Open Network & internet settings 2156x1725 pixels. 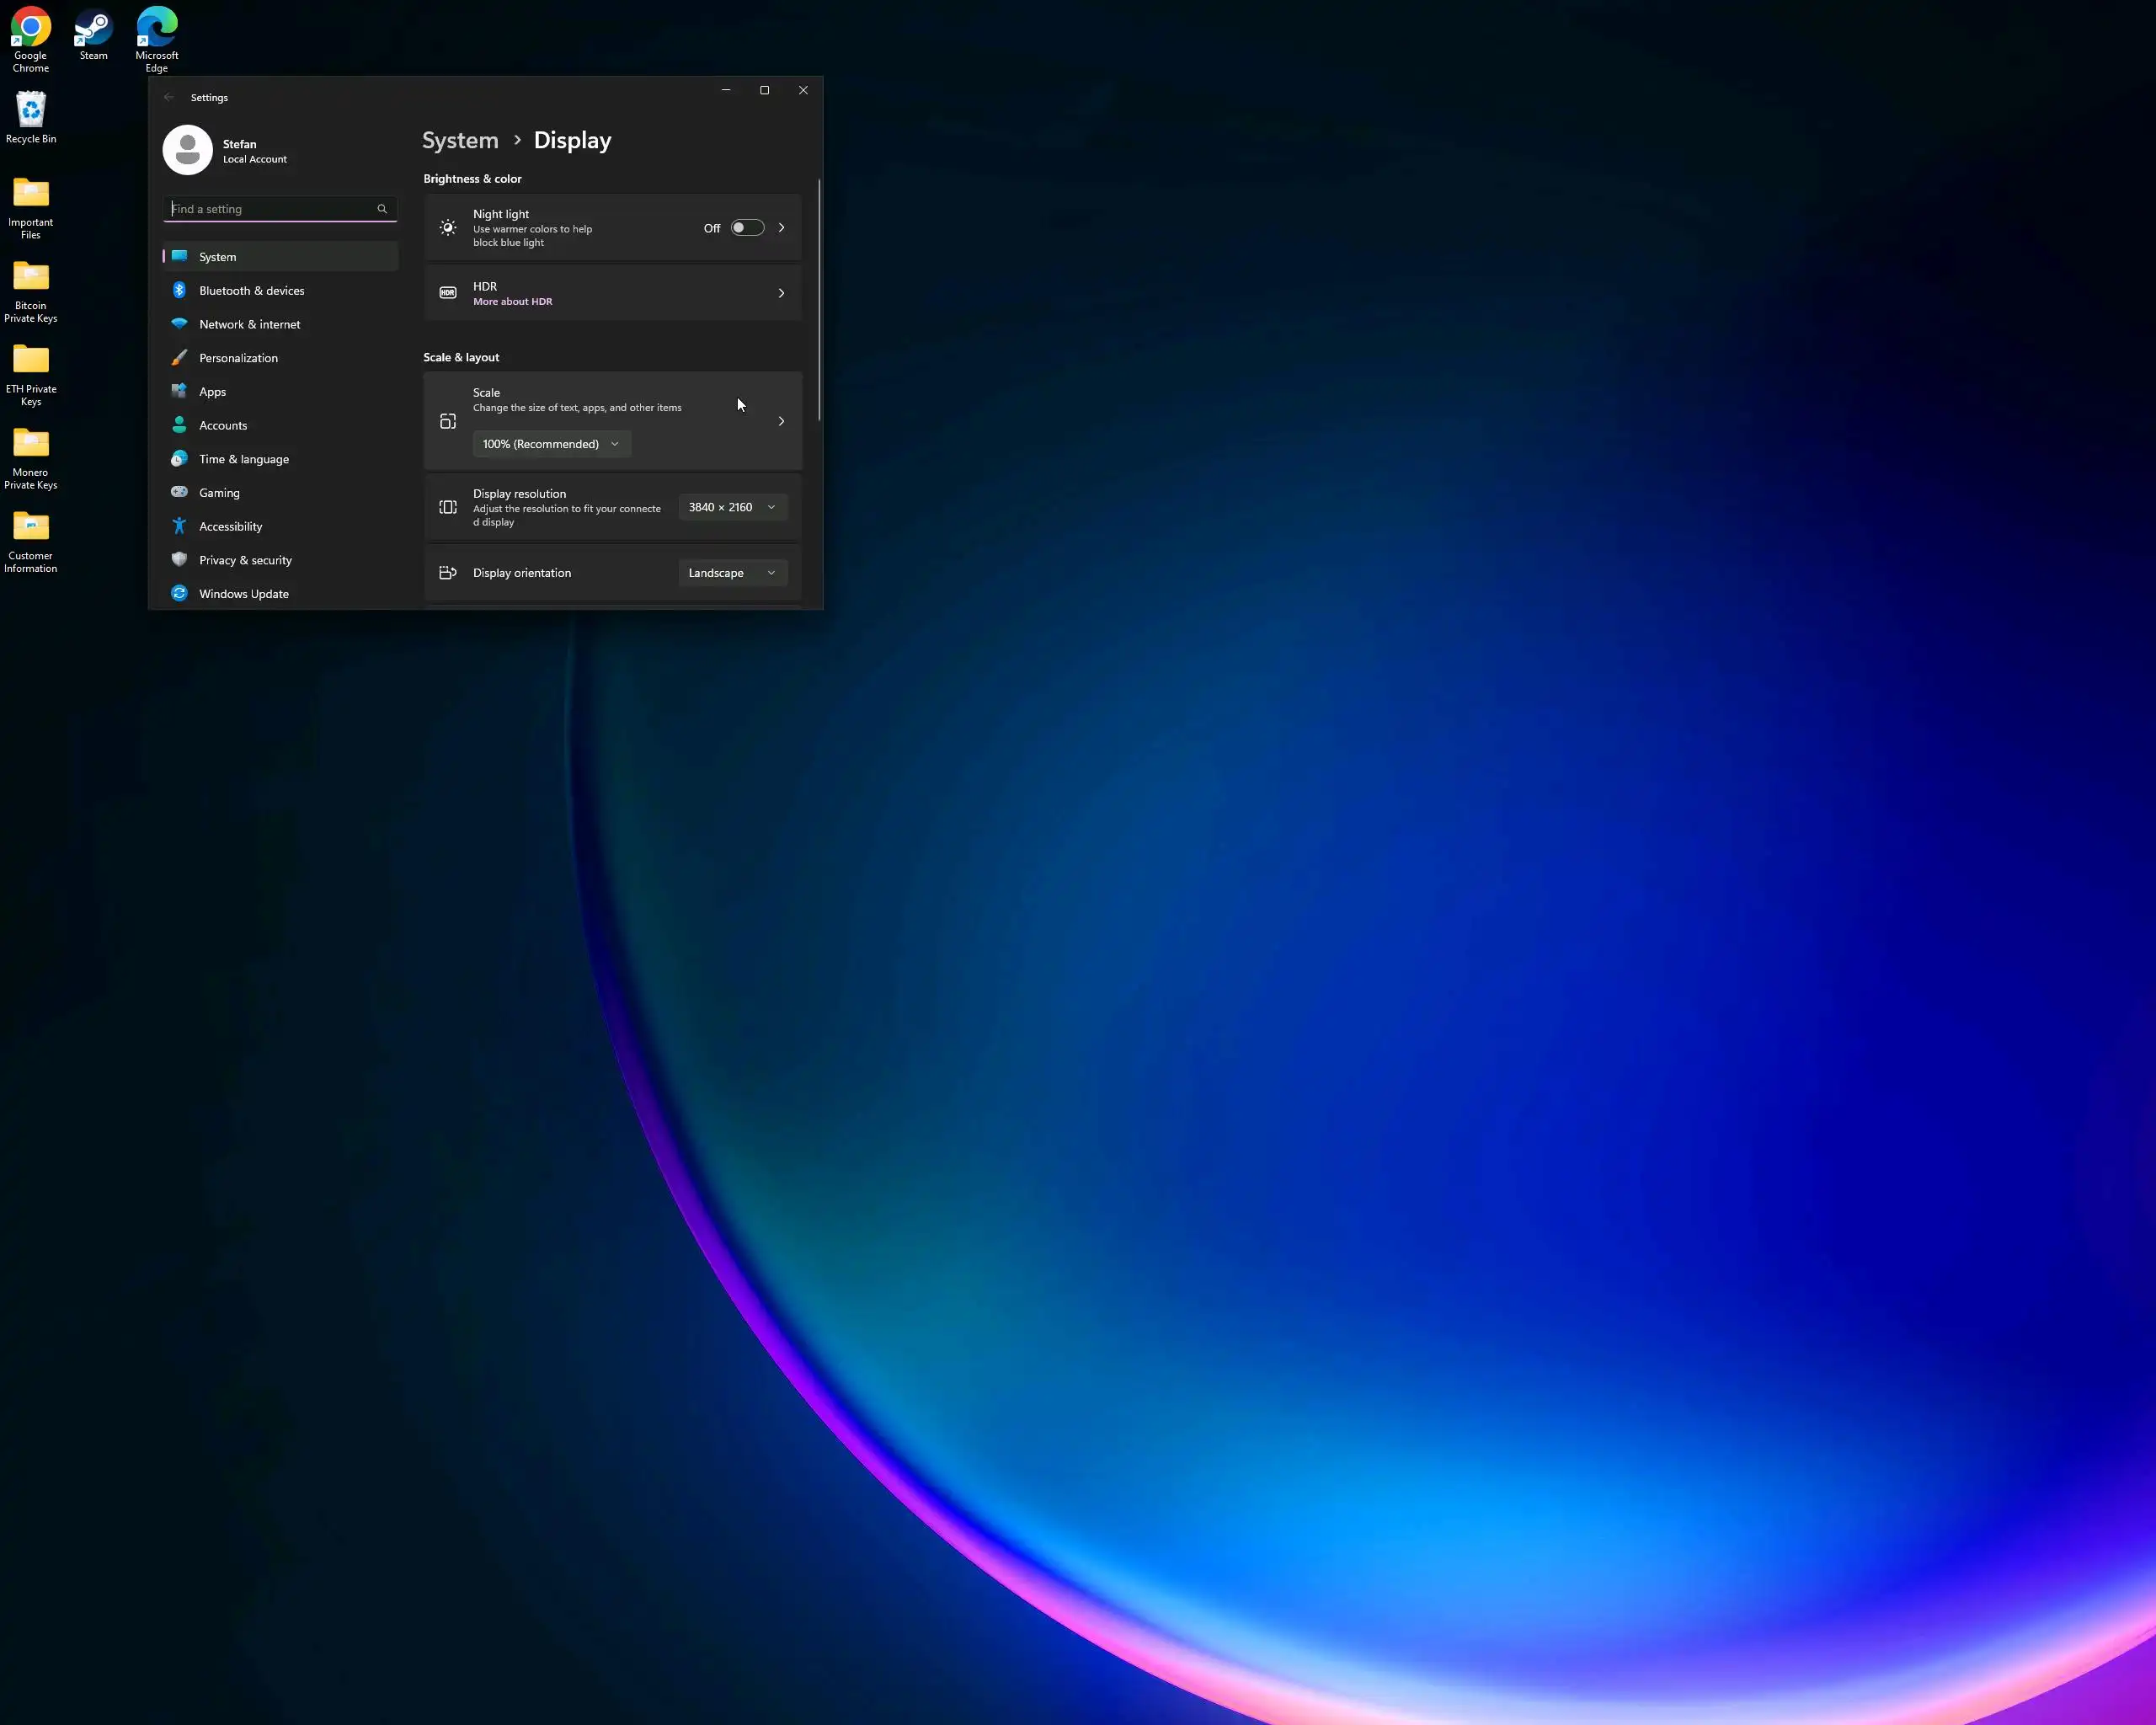[249, 324]
